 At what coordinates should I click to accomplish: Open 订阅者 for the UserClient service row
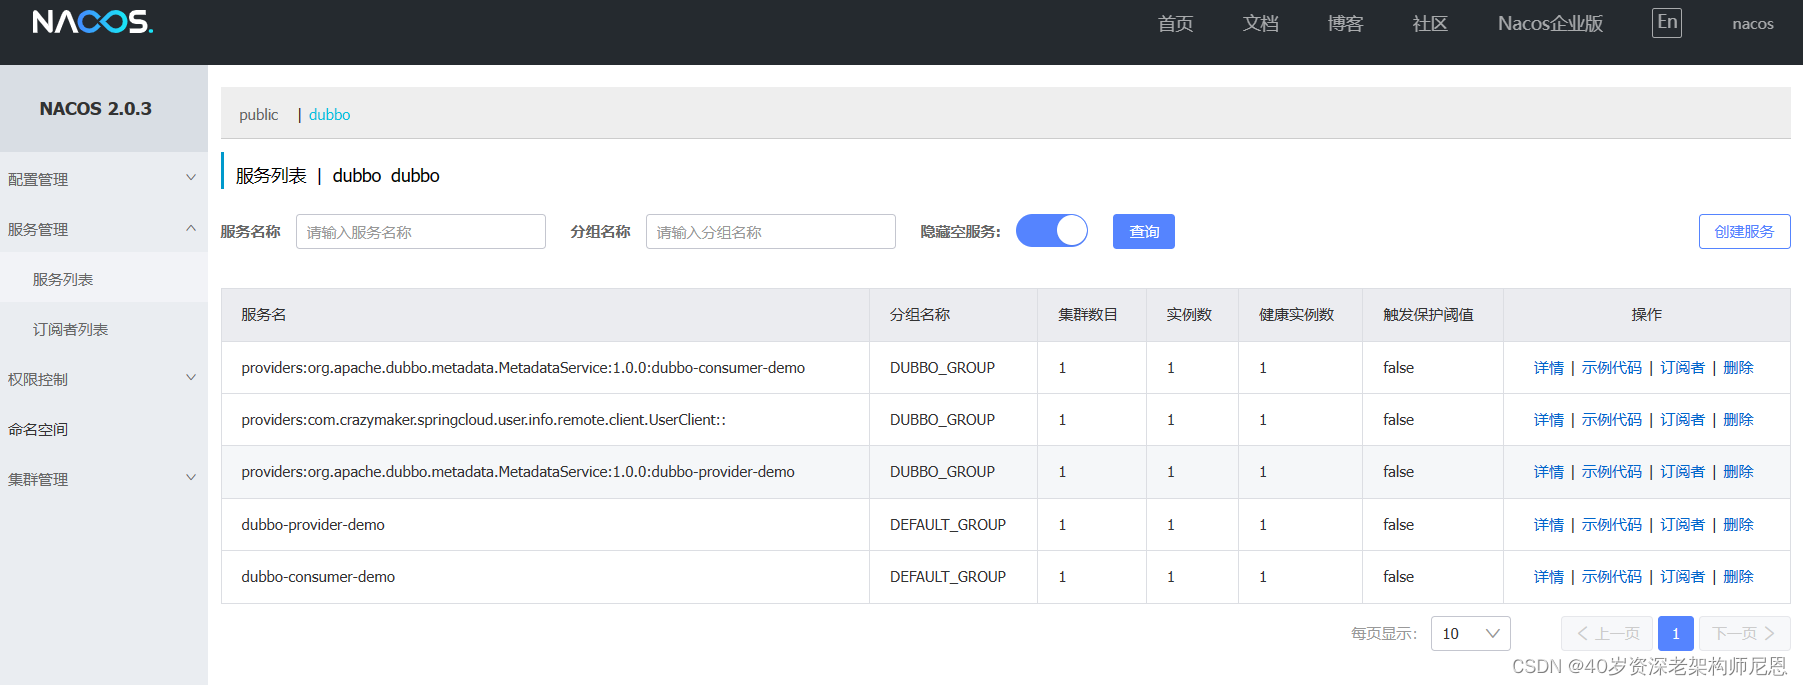coord(1682,420)
